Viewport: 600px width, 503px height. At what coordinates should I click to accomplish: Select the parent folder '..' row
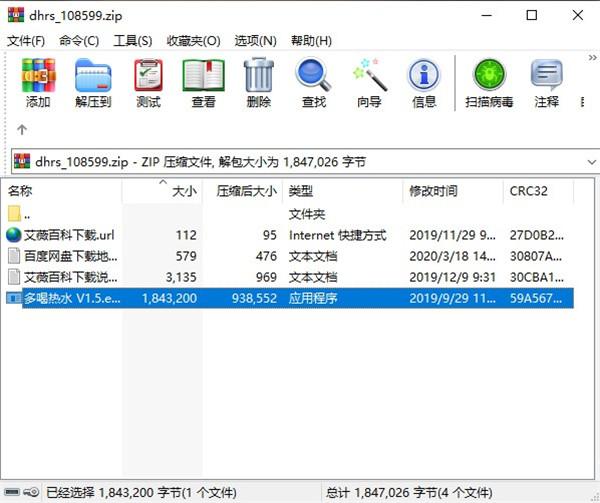287,214
